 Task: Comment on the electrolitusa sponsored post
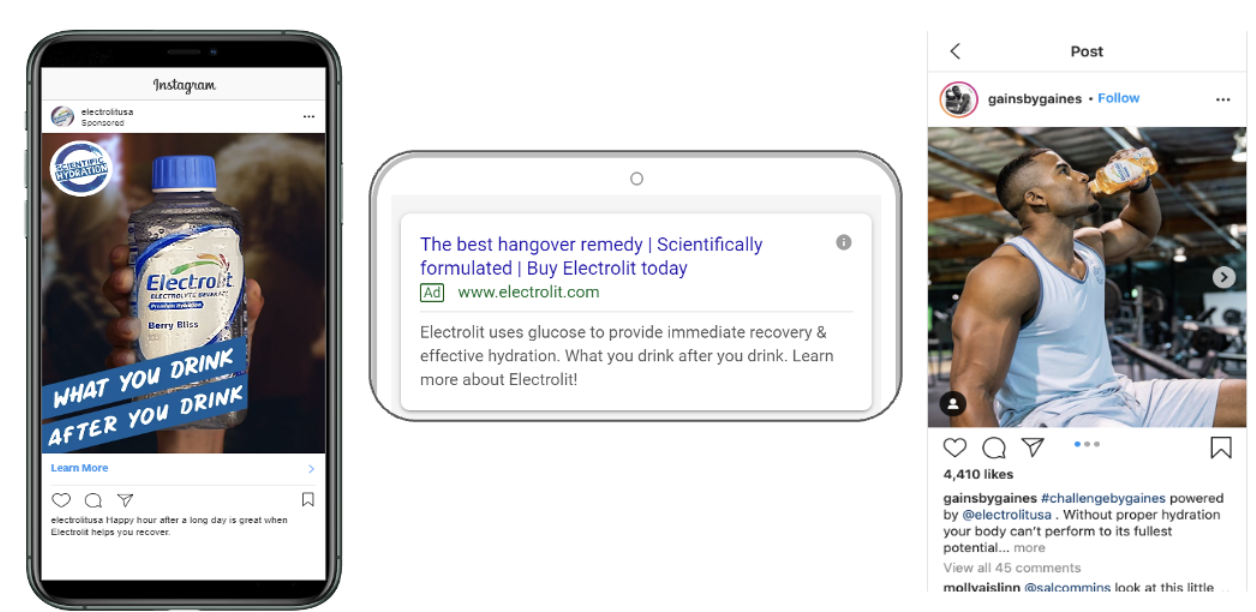[x=93, y=500]
